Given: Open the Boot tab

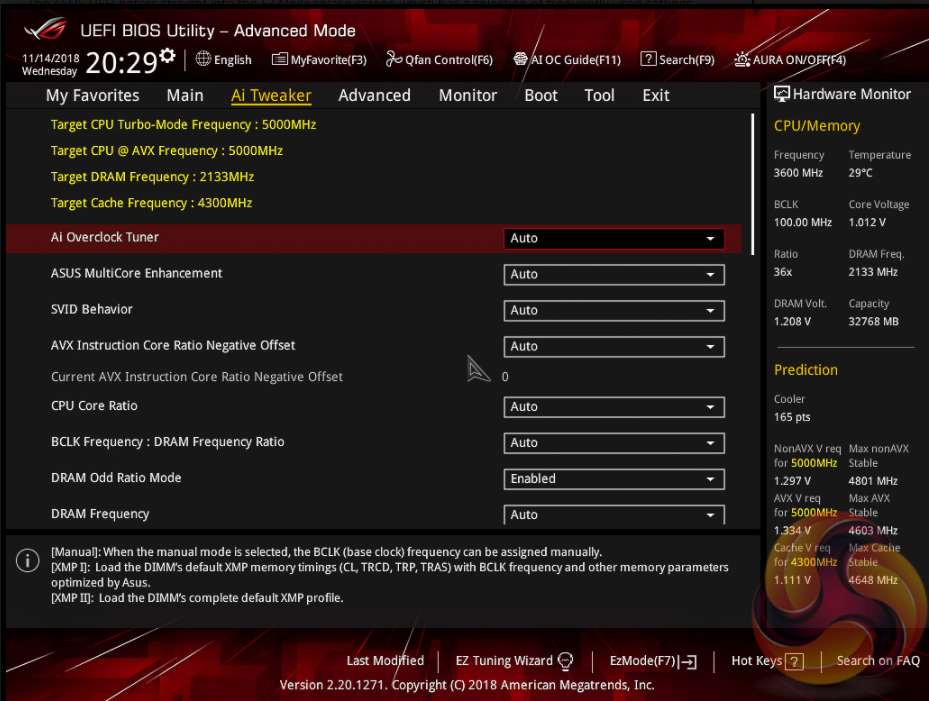Looking at the screenshot, I should click(x=541, y=95).
